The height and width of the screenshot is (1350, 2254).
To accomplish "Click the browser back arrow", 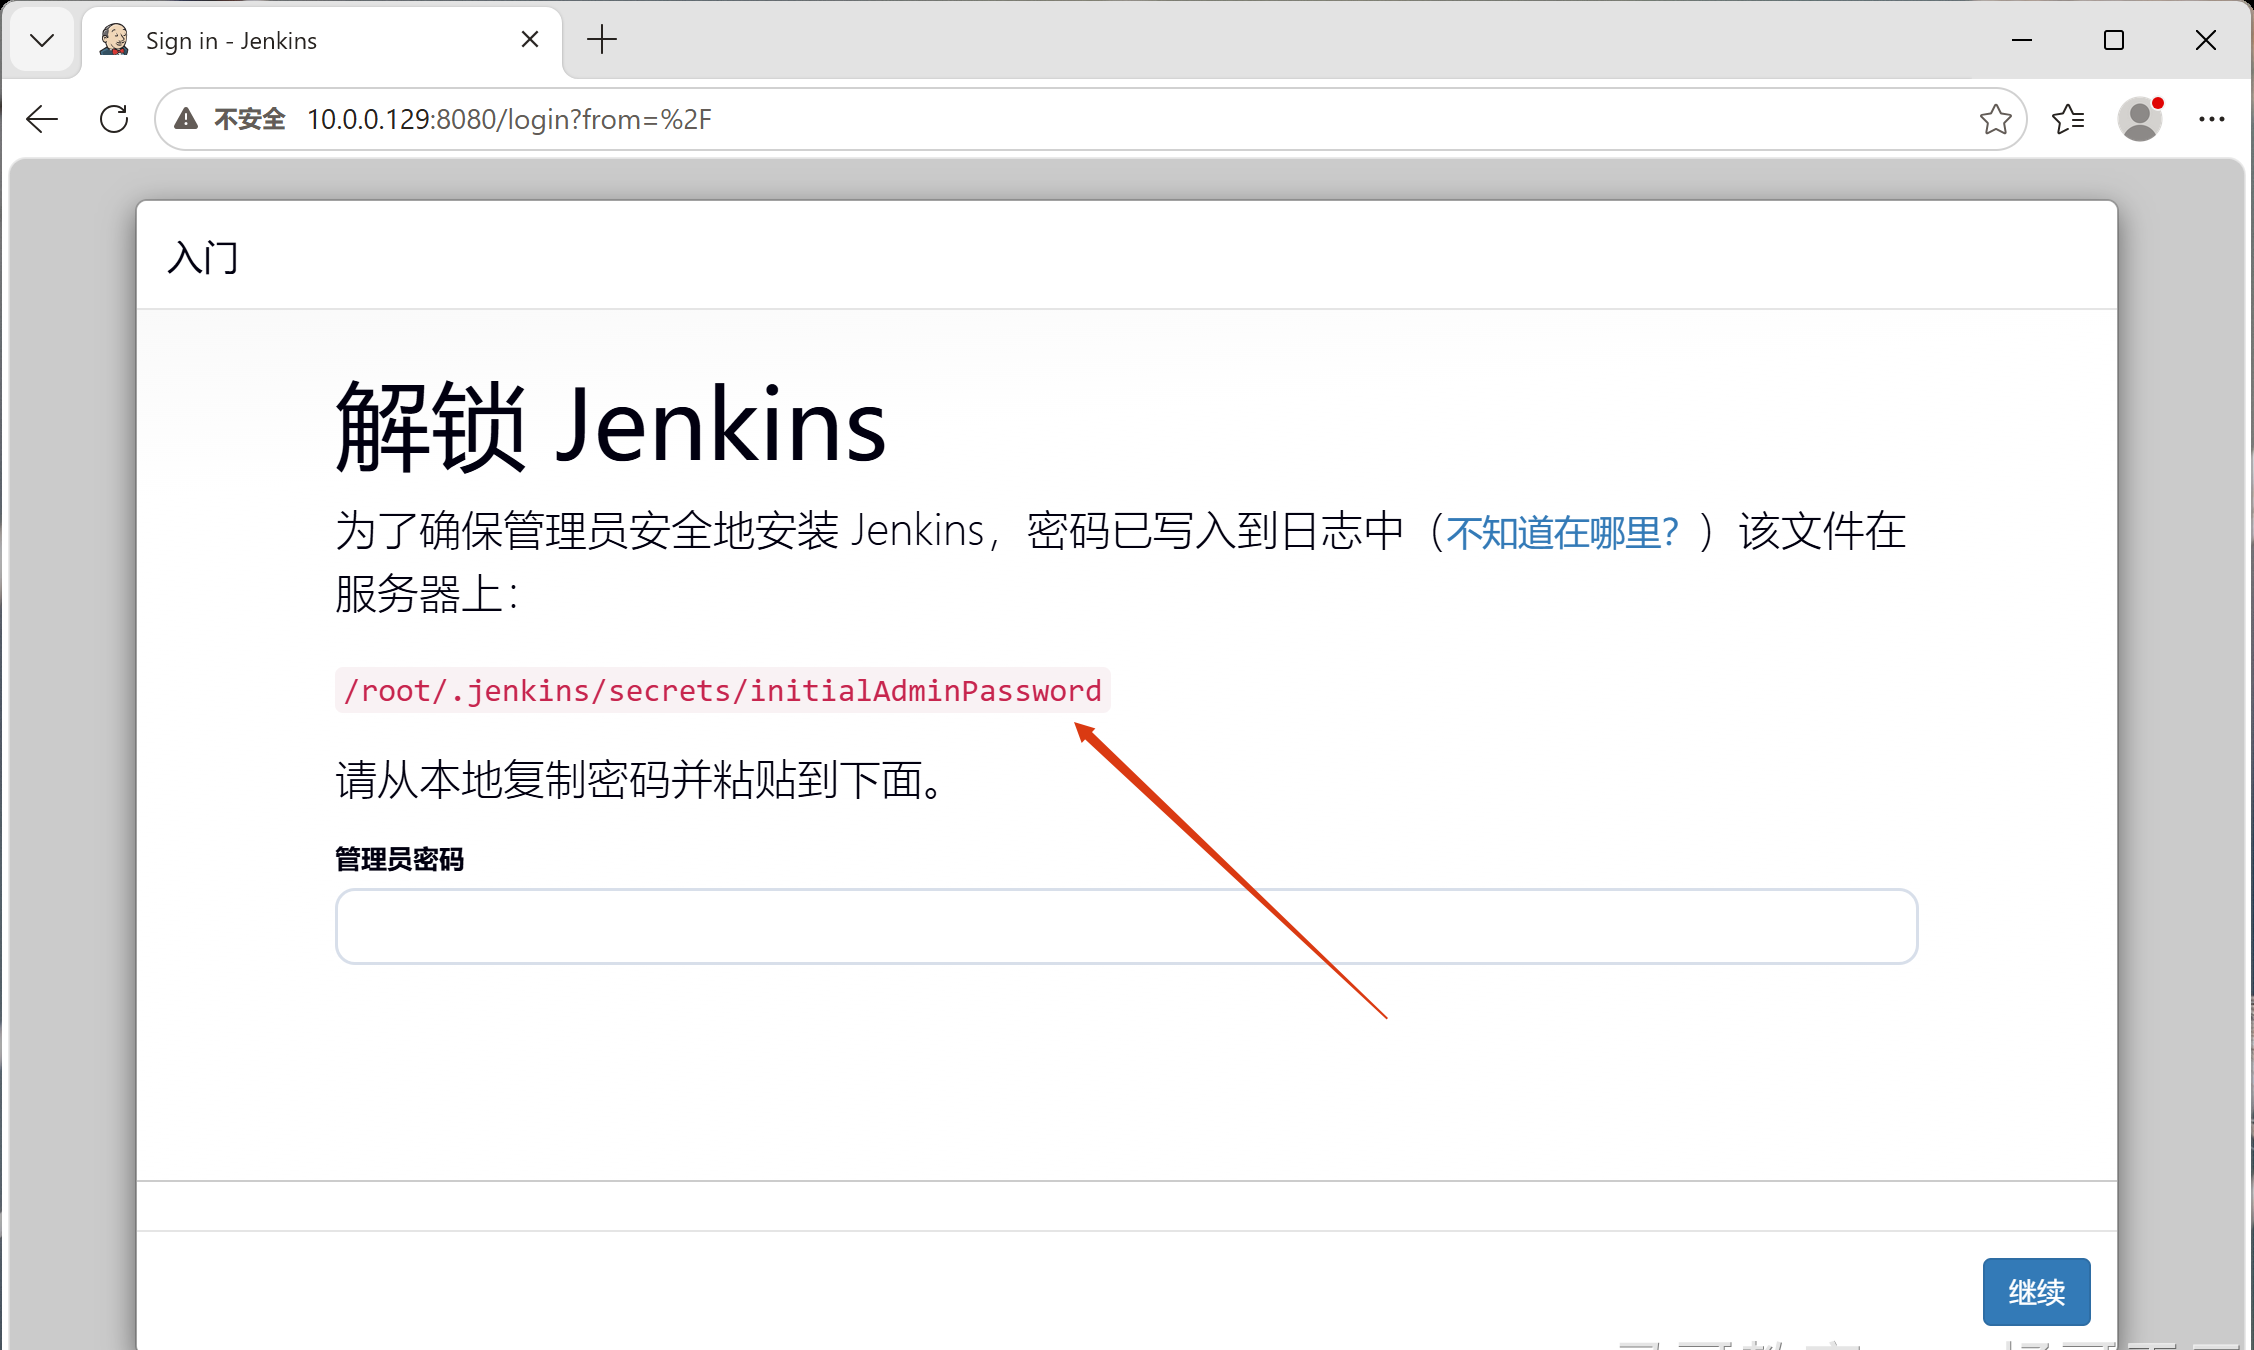I will (42, 119).
